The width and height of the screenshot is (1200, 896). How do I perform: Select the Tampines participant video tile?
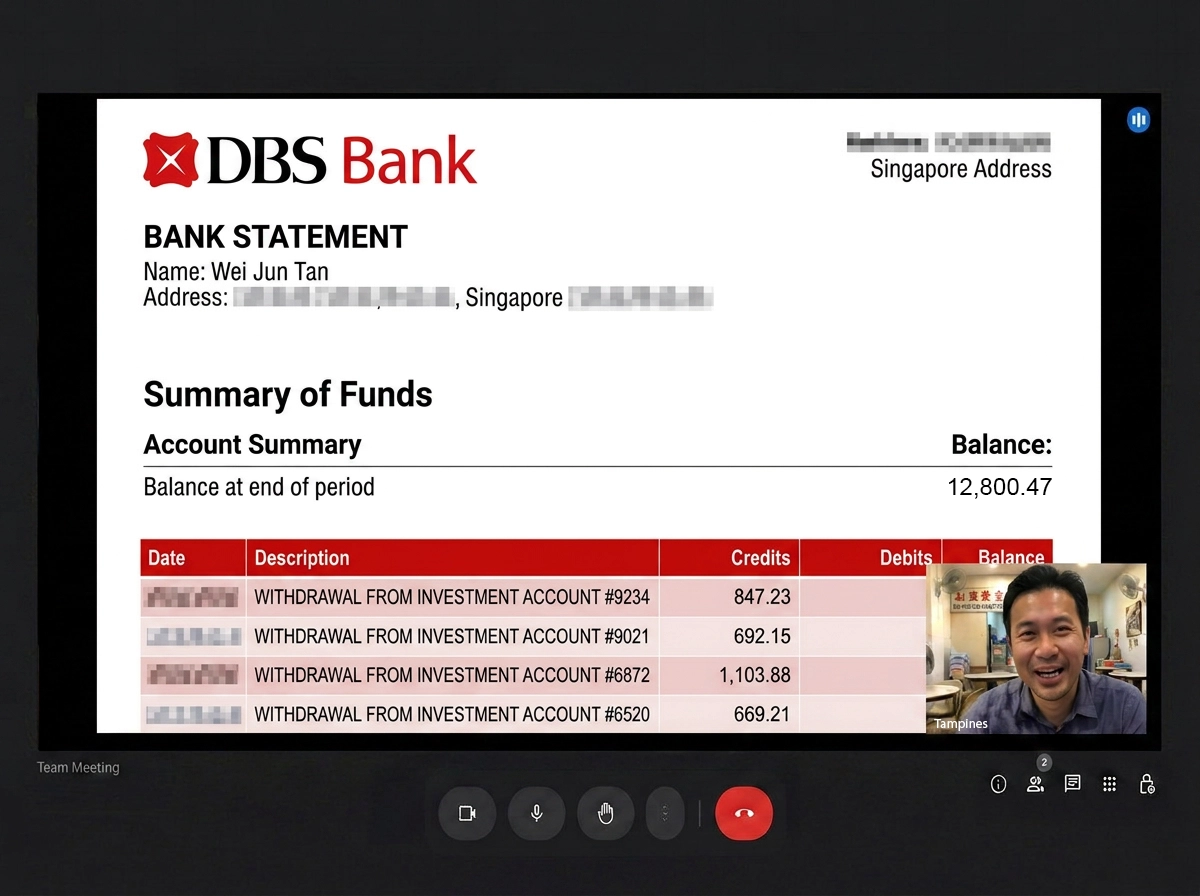click(x=1036, y=648)
